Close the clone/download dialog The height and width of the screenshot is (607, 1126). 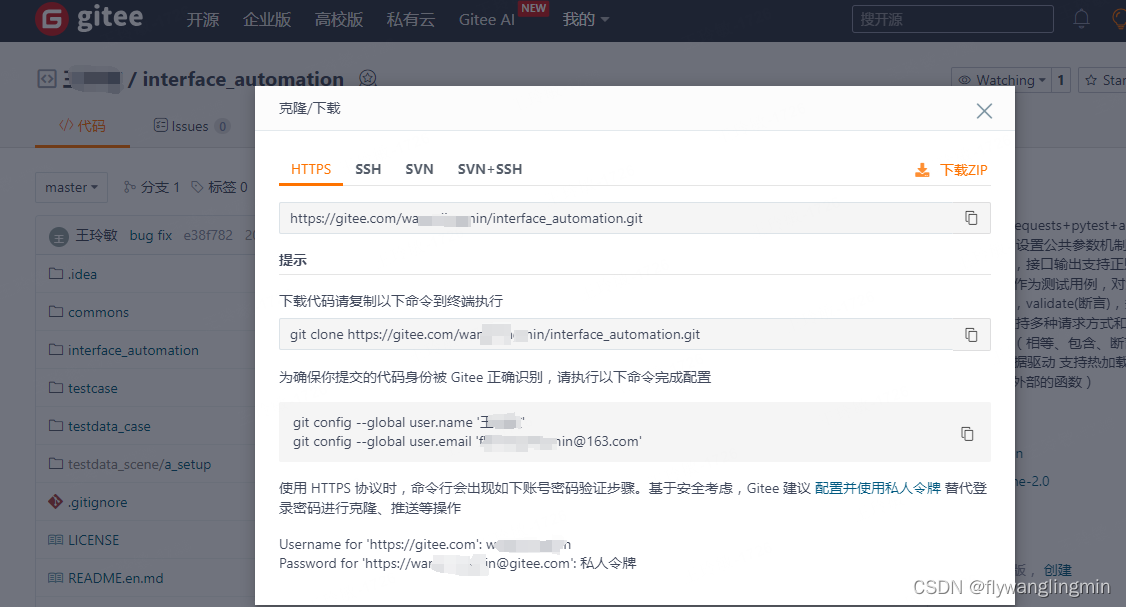pos(984,111)
